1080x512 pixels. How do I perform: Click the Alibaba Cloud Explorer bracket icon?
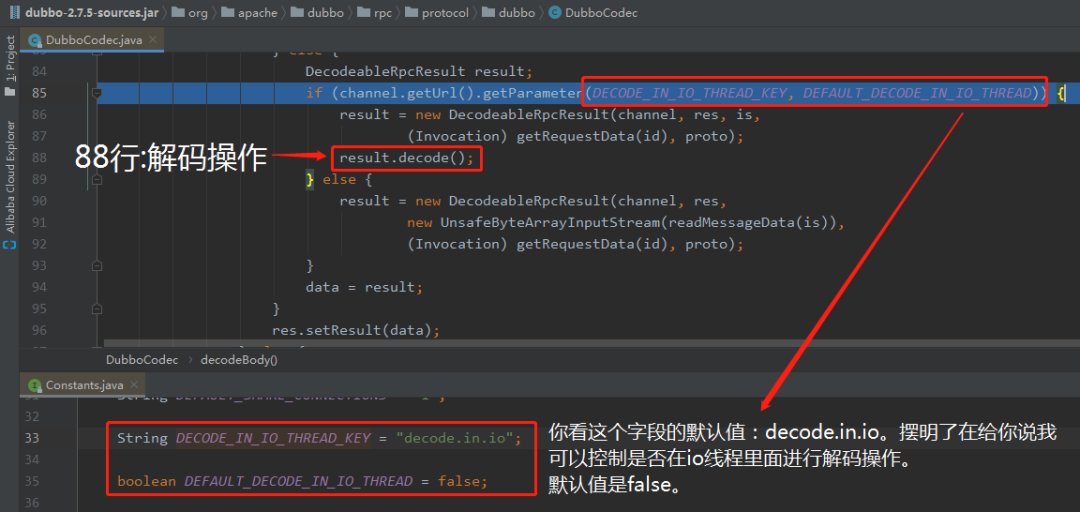coord(10,245)
